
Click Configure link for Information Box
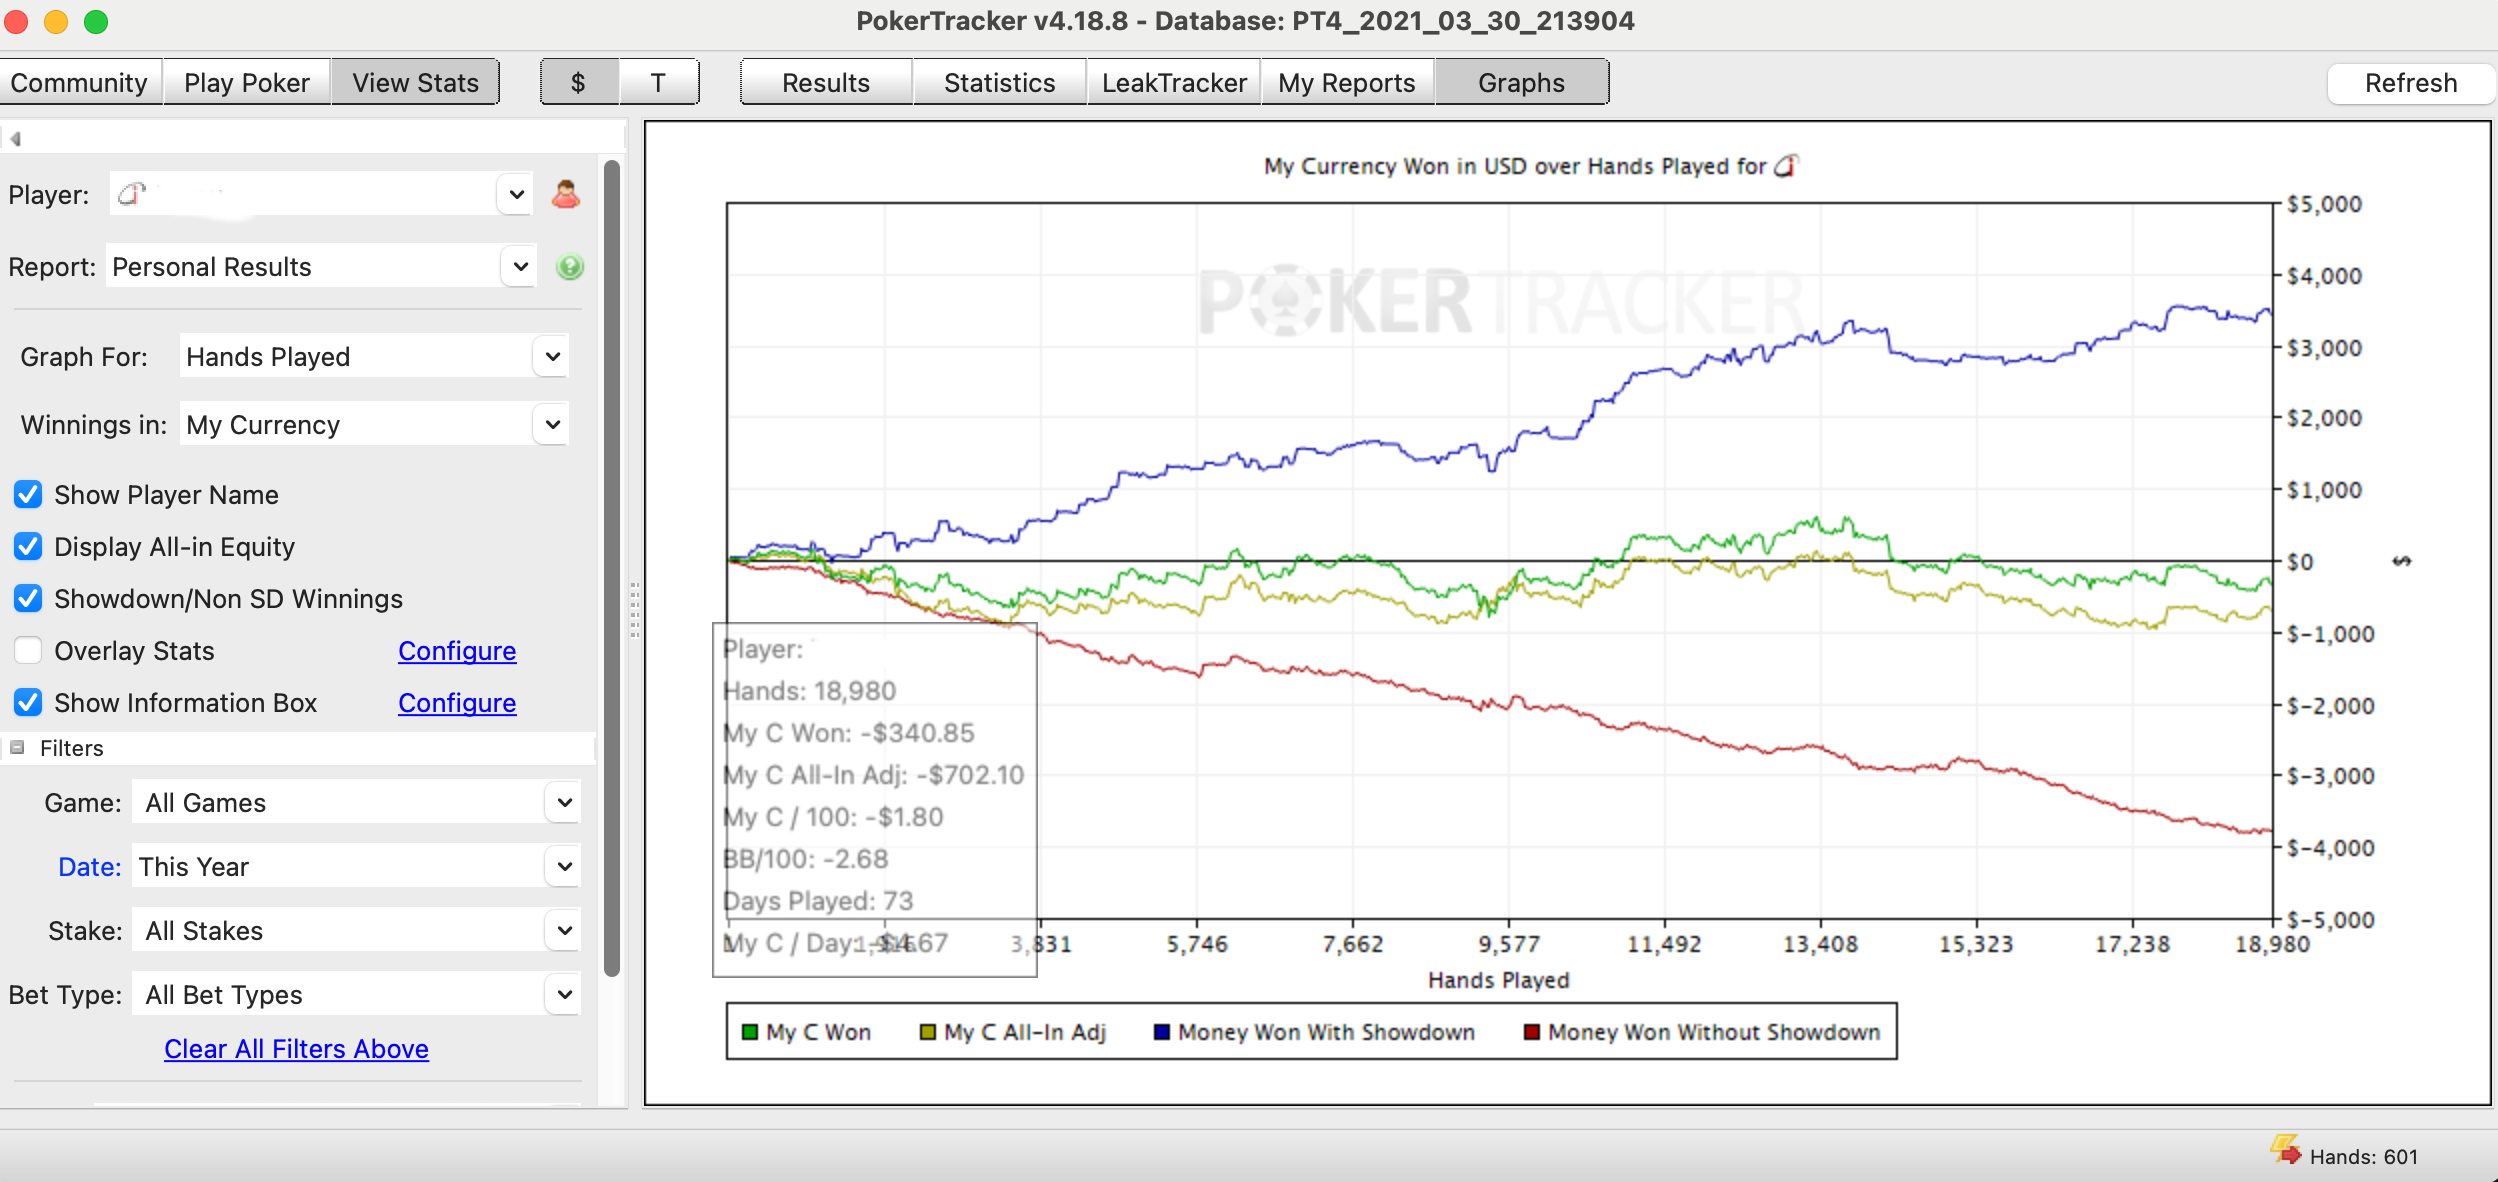457,703
